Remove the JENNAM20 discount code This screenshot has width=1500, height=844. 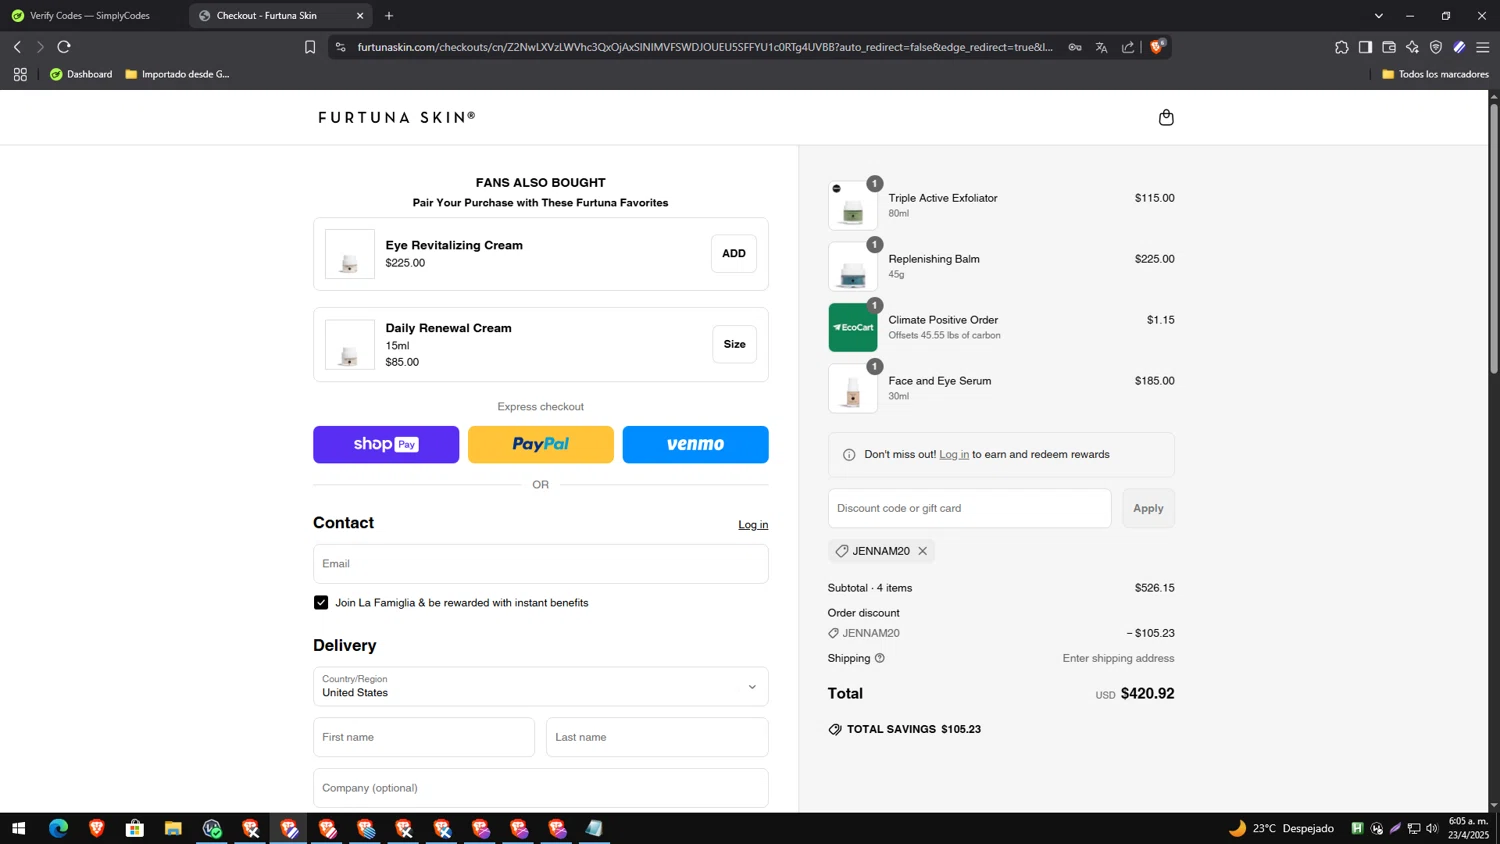[922, 551]
